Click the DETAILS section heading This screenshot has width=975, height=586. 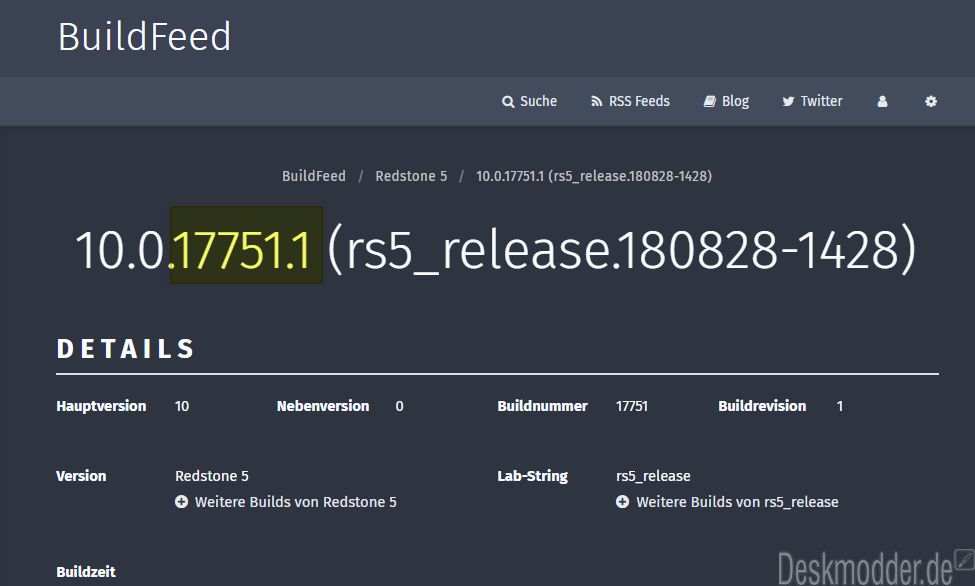[126, 349]
